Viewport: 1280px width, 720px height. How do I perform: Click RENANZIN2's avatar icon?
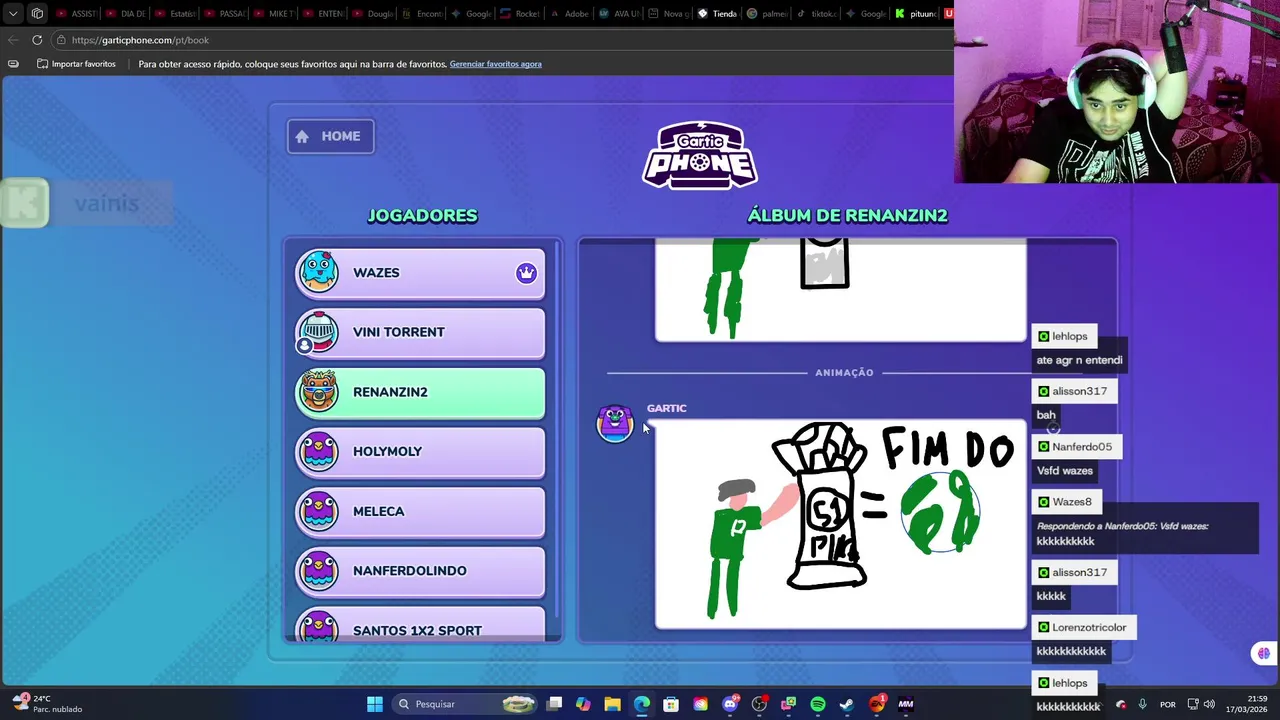tap(319, 391)
